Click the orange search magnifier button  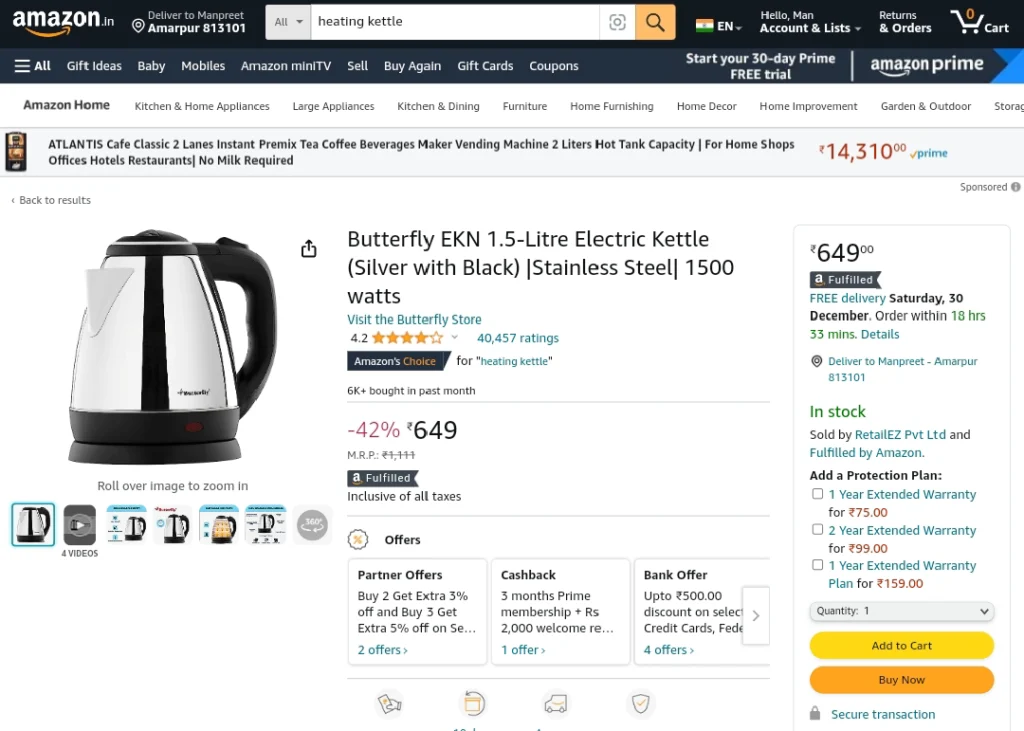[655, 22]
